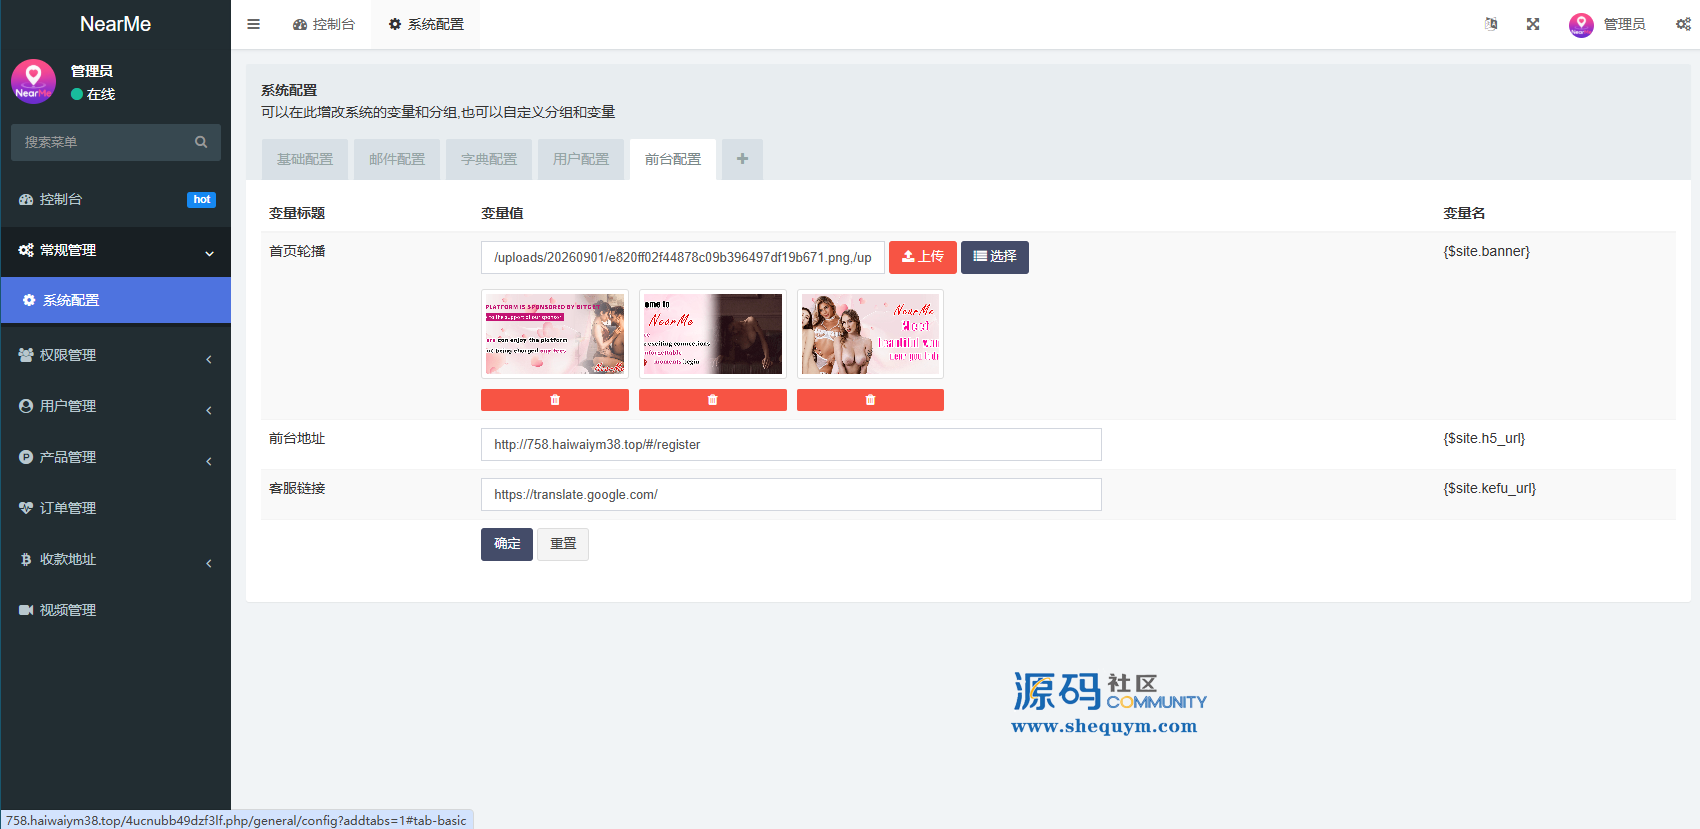Collapse the 常规管理 menu
The width and height of the screenshot is (1700, 829).
point(116,250)
